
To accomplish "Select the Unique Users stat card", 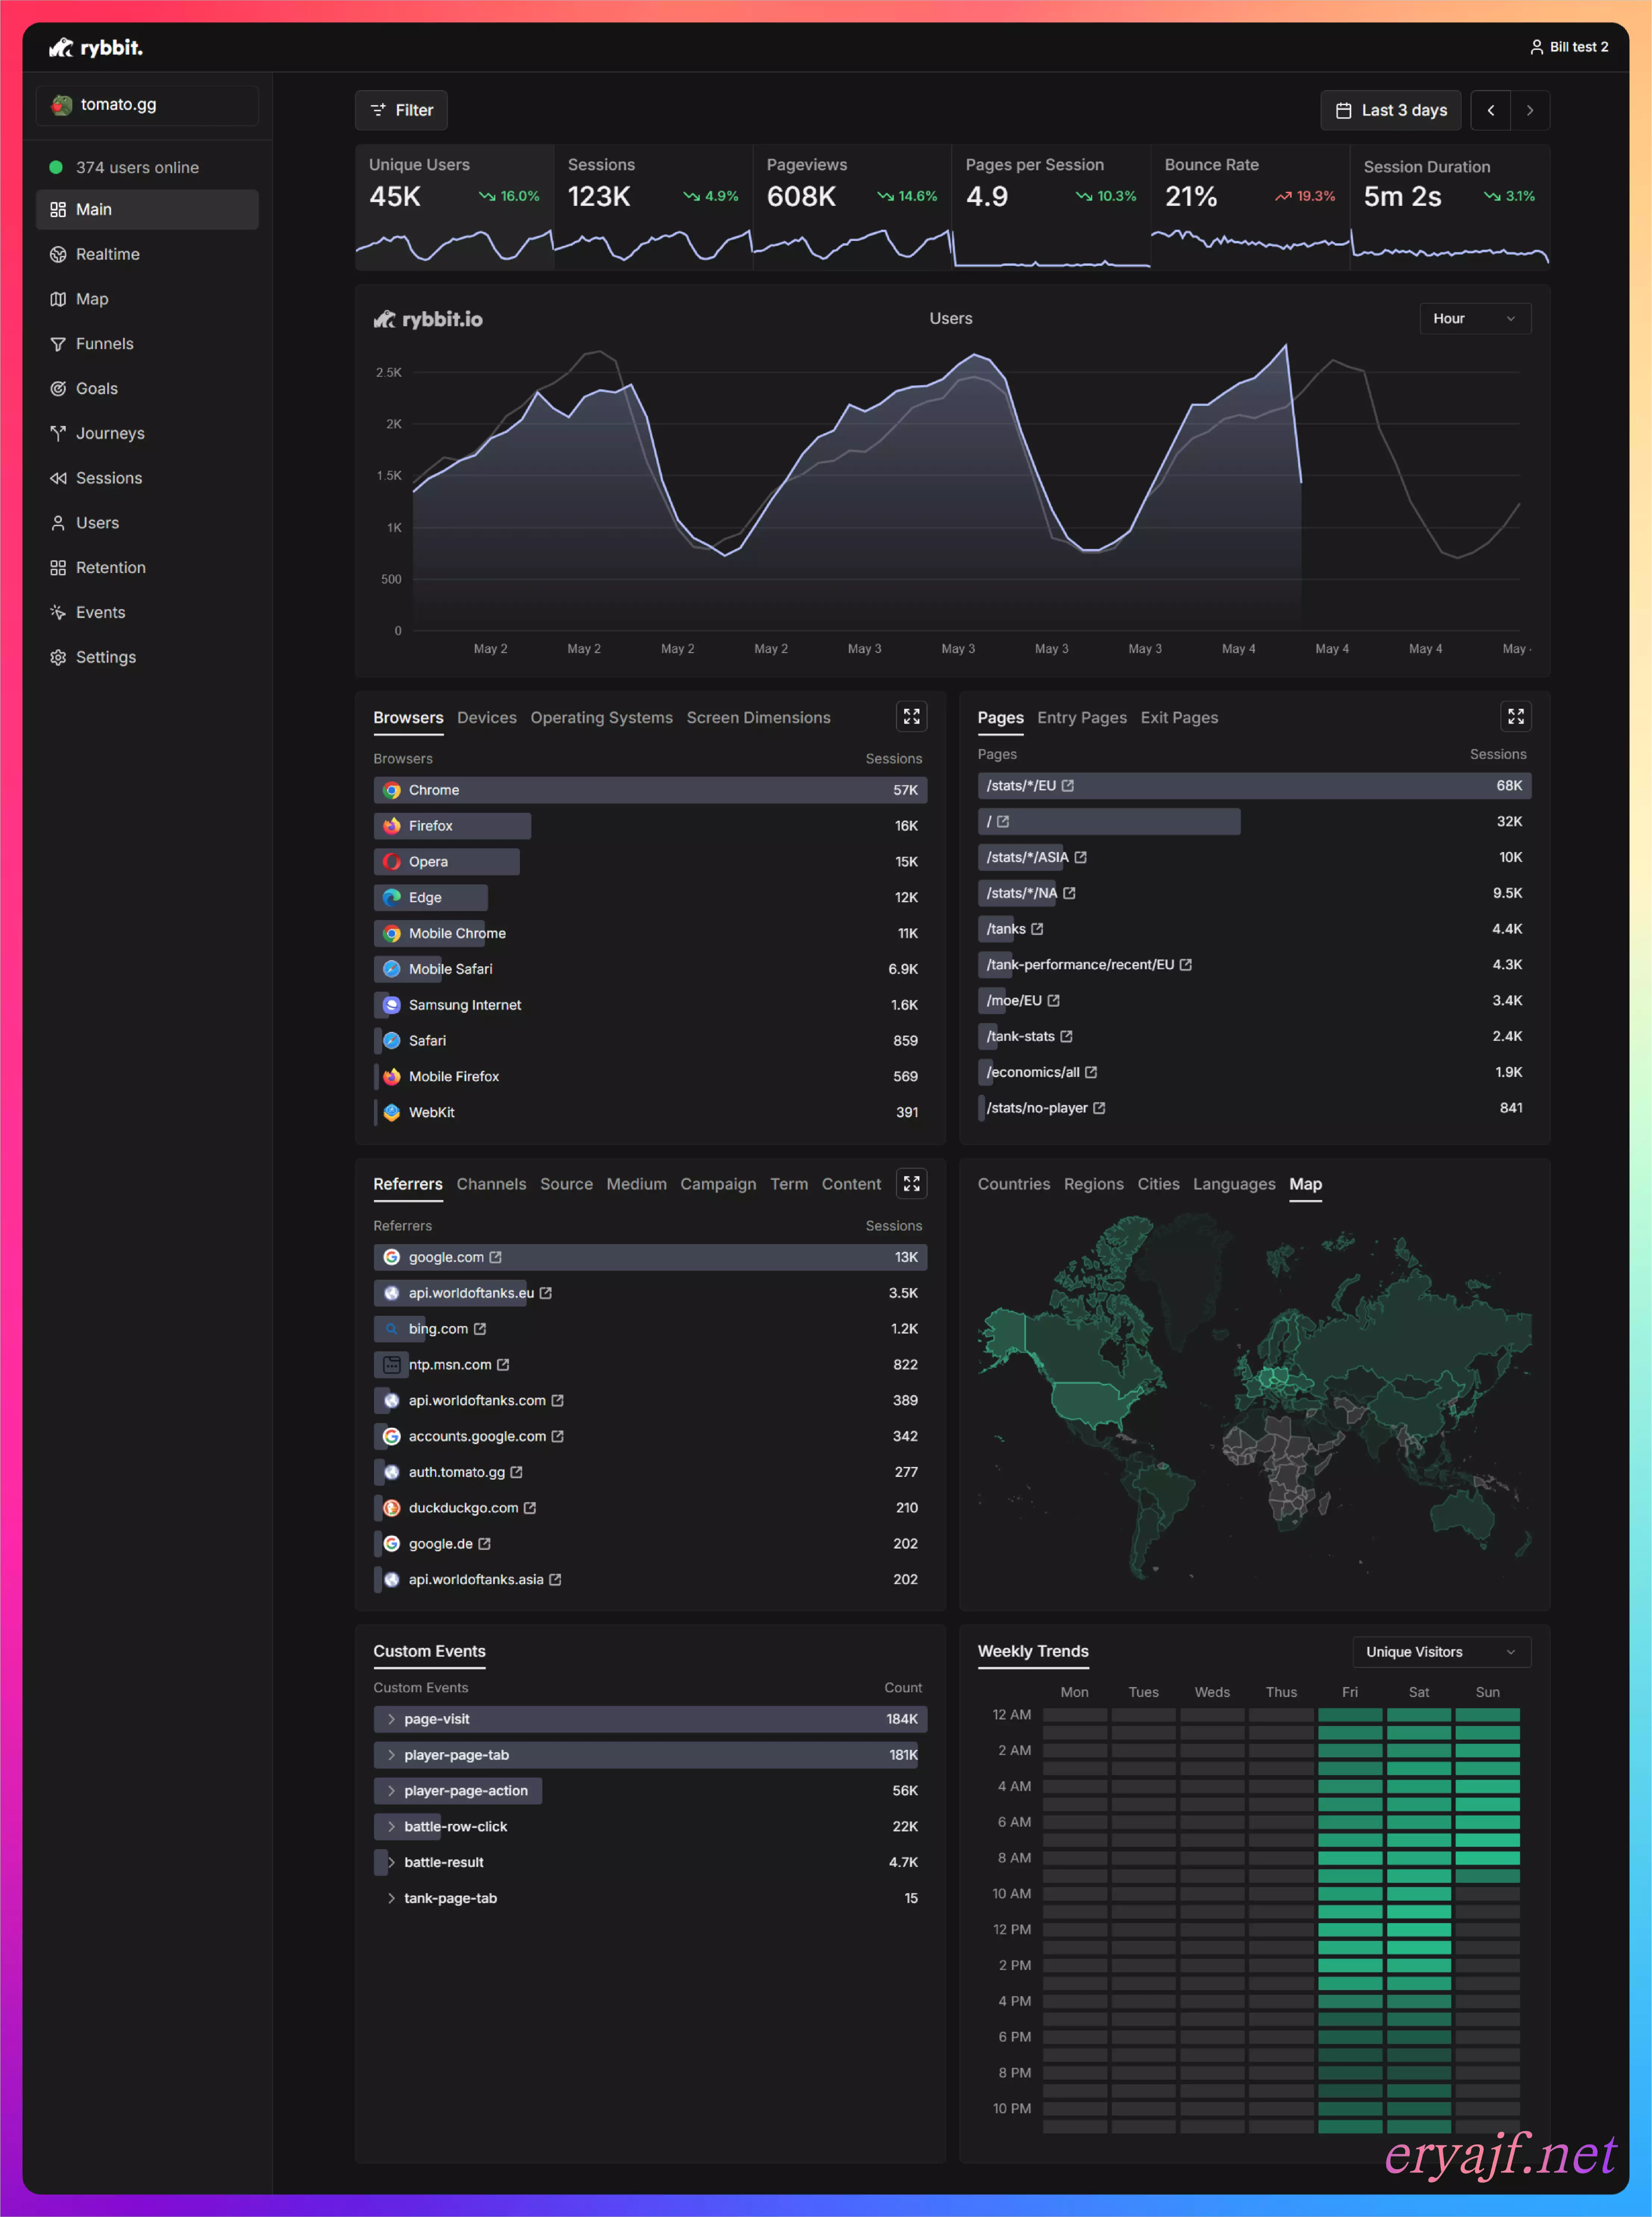I will pos(454,207).
